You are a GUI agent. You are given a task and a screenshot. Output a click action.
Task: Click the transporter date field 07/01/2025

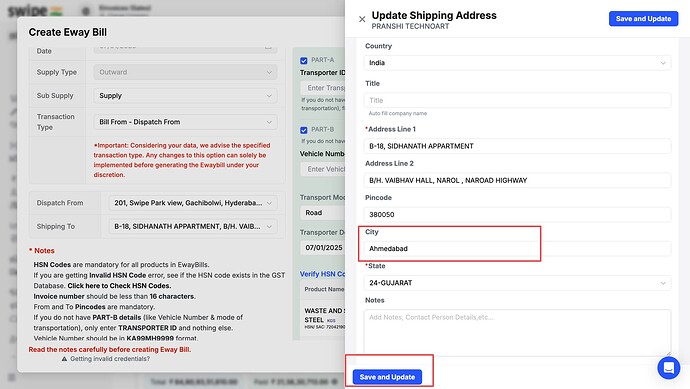point(323,248)
